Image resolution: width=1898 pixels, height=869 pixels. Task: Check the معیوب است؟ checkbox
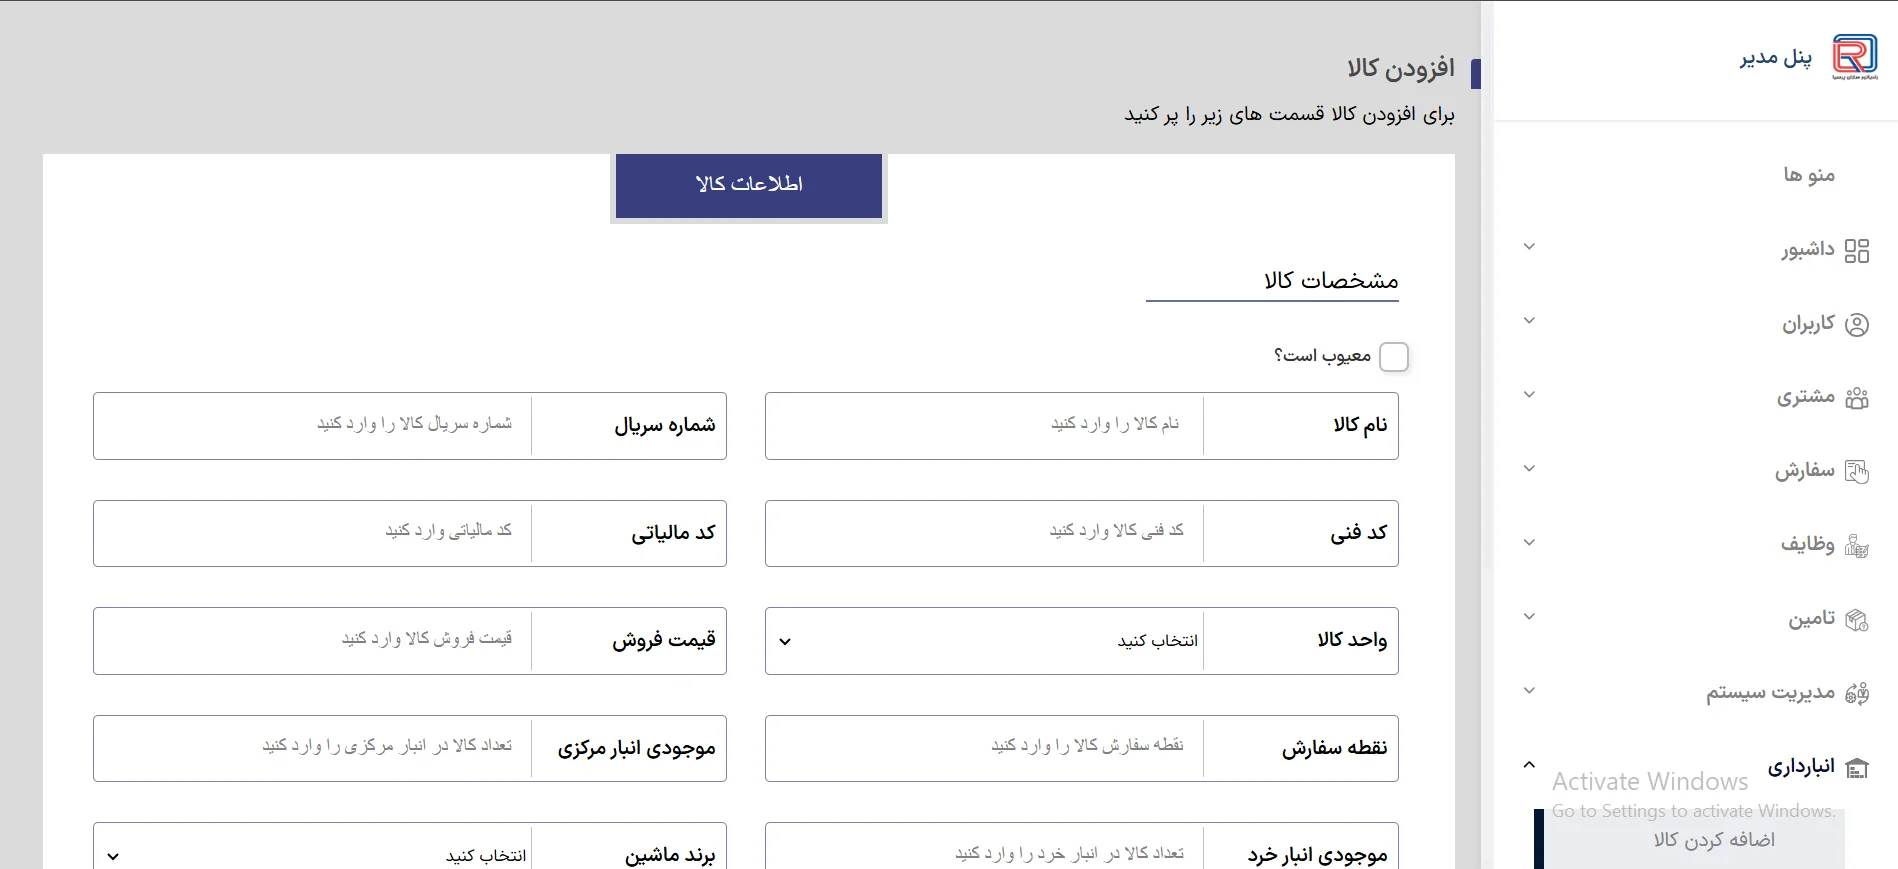click(1393, 357)
